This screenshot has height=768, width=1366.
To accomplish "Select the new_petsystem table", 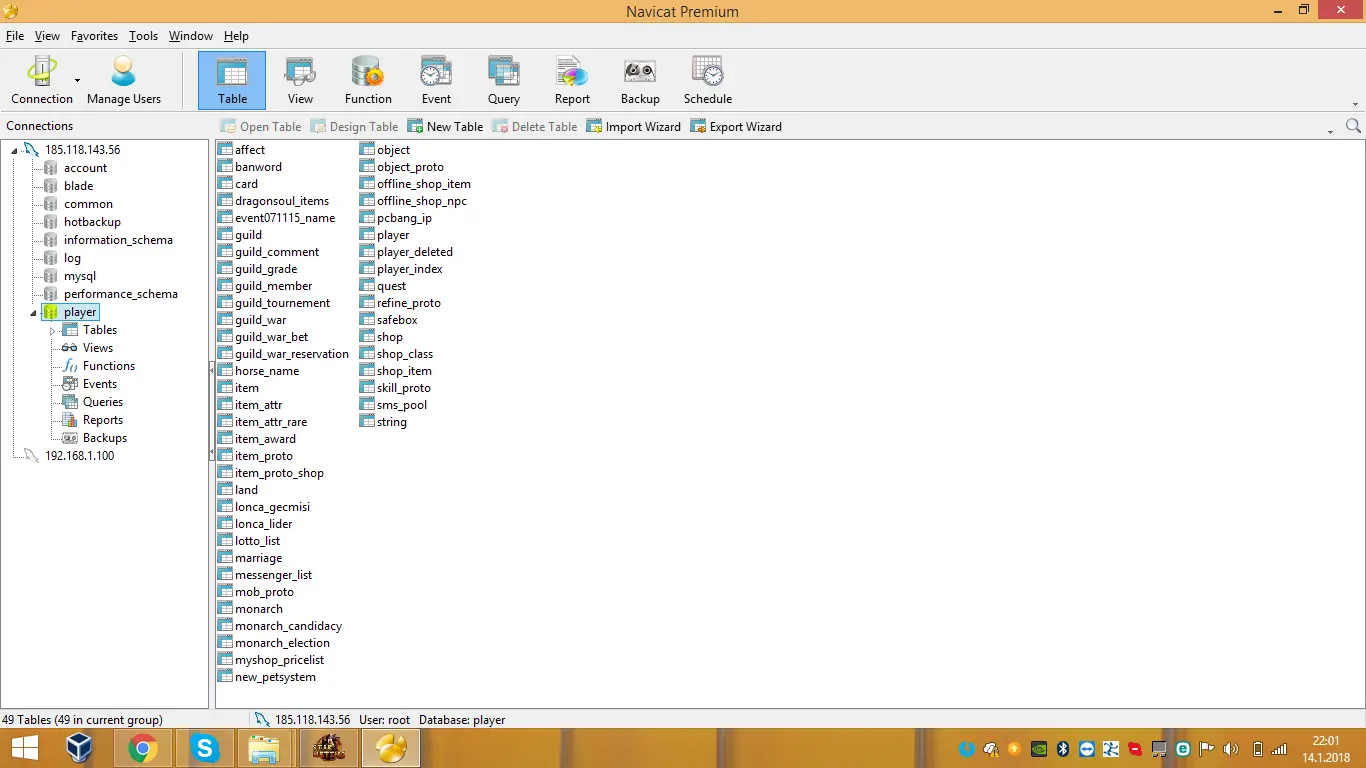I will click(275, 677).
